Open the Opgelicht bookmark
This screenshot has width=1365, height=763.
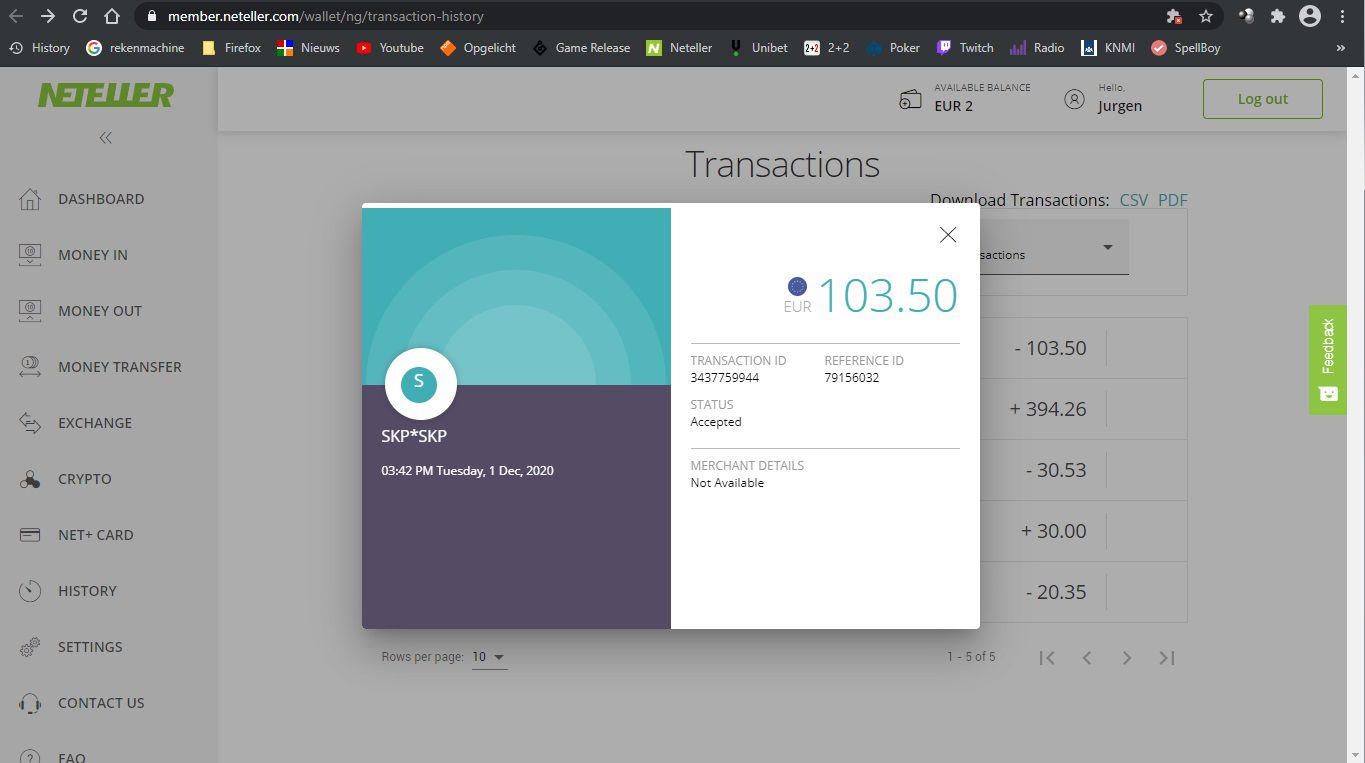pyautogui.click(x=478, y=48)
